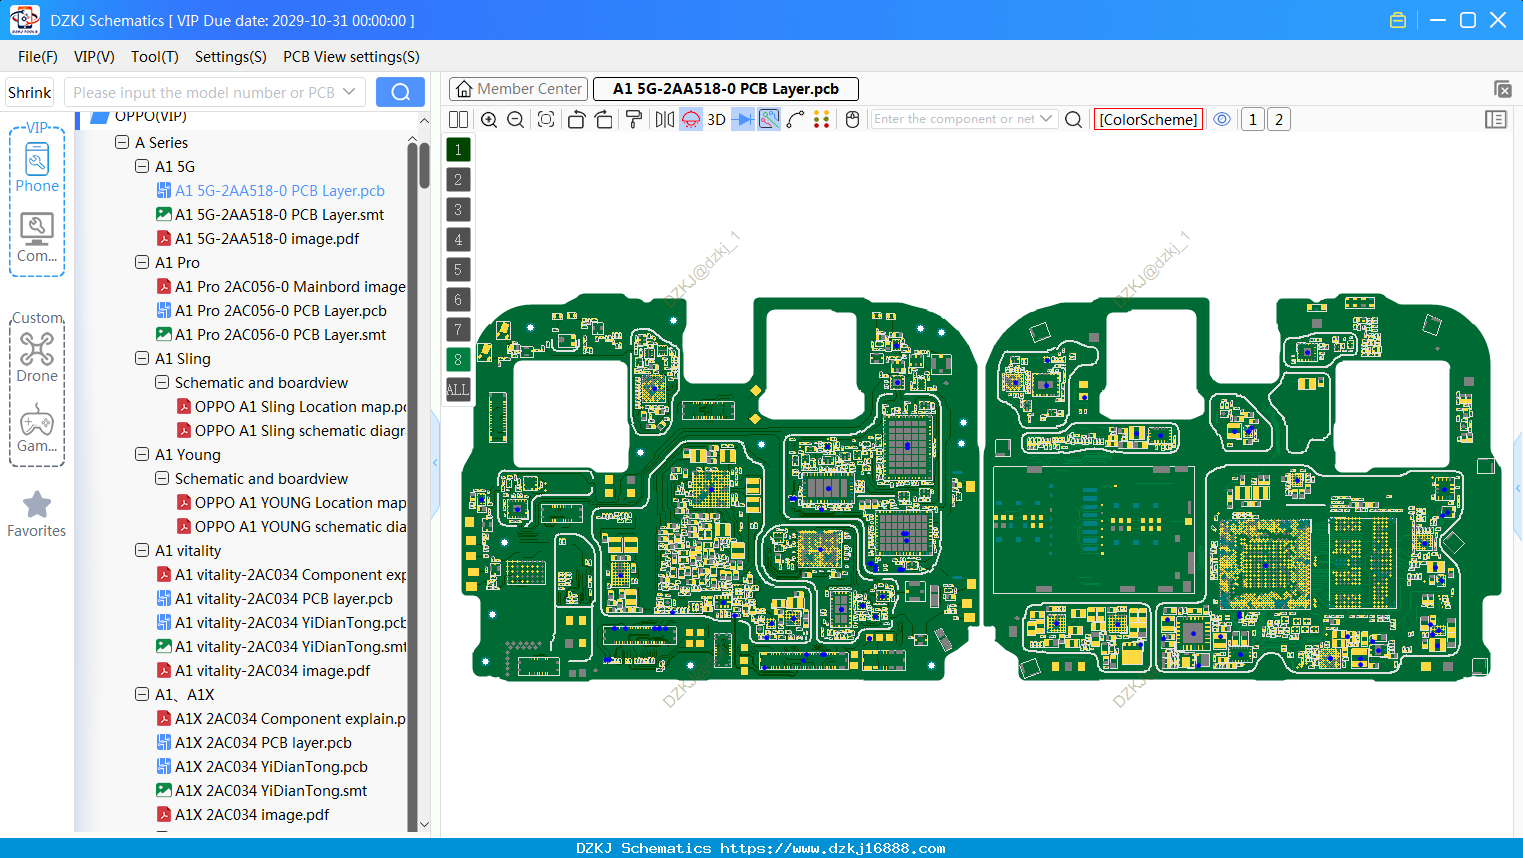This screenshot has width=1523, height=858.
Task: Switch to 3D view
Action: (716, 120)
